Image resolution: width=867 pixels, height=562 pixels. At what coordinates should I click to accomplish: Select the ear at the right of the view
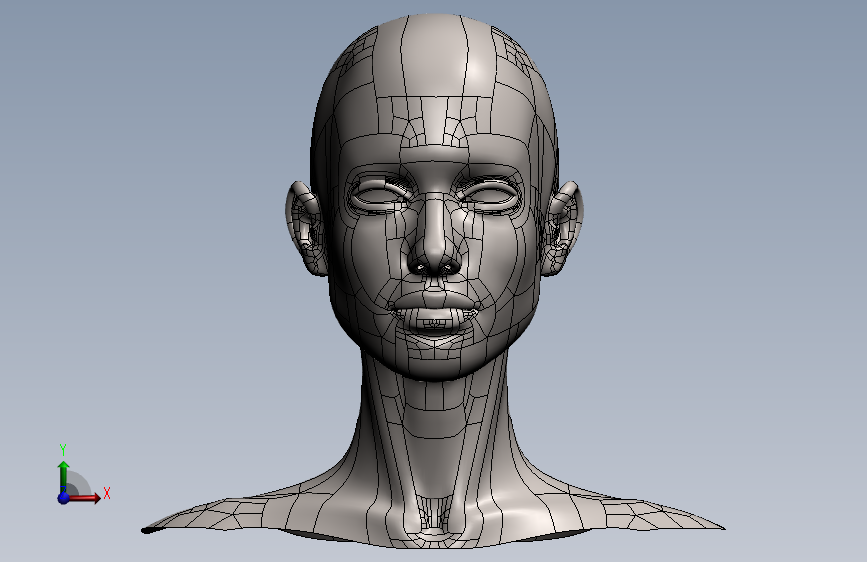(562, 228)
